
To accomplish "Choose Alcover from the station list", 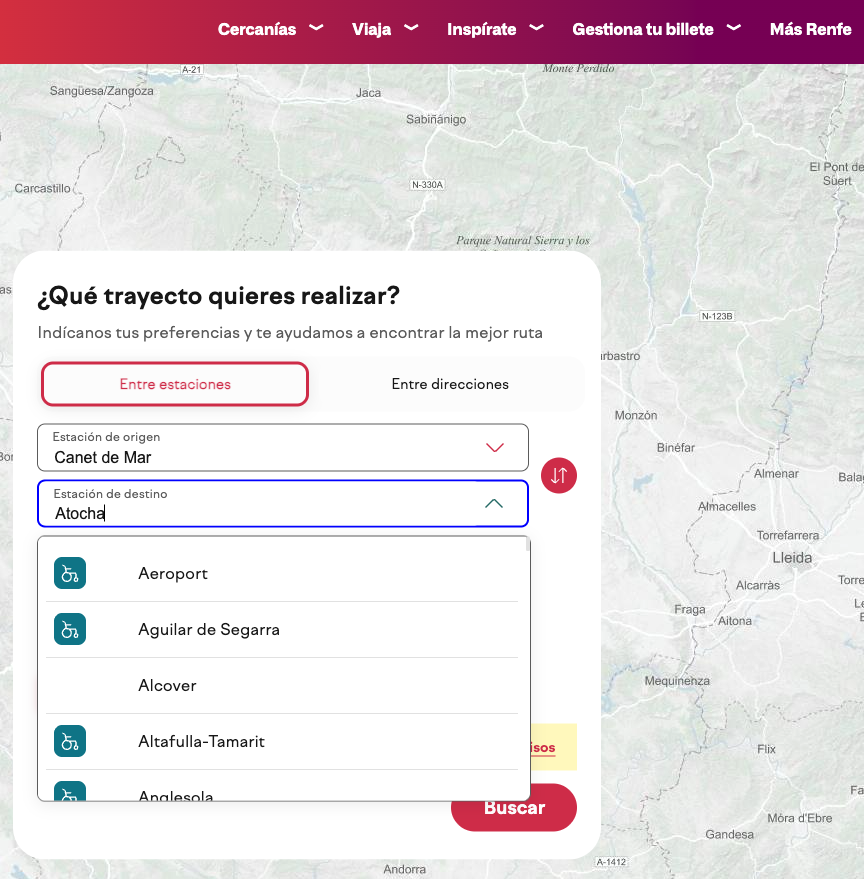I will [167, 685].
